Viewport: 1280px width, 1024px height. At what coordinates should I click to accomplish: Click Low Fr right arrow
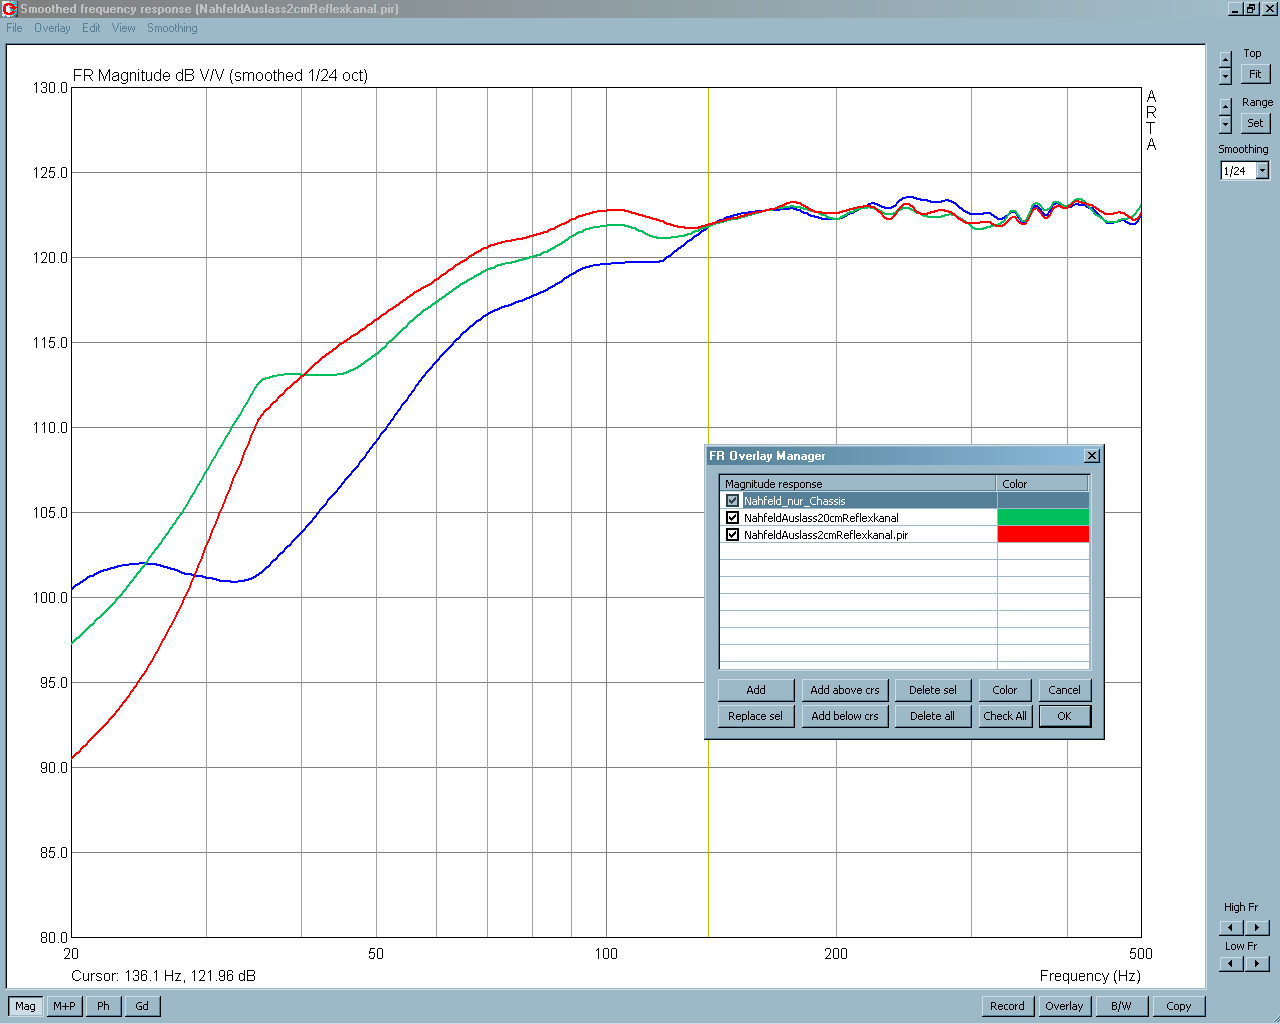click(x=1257, y=964)
